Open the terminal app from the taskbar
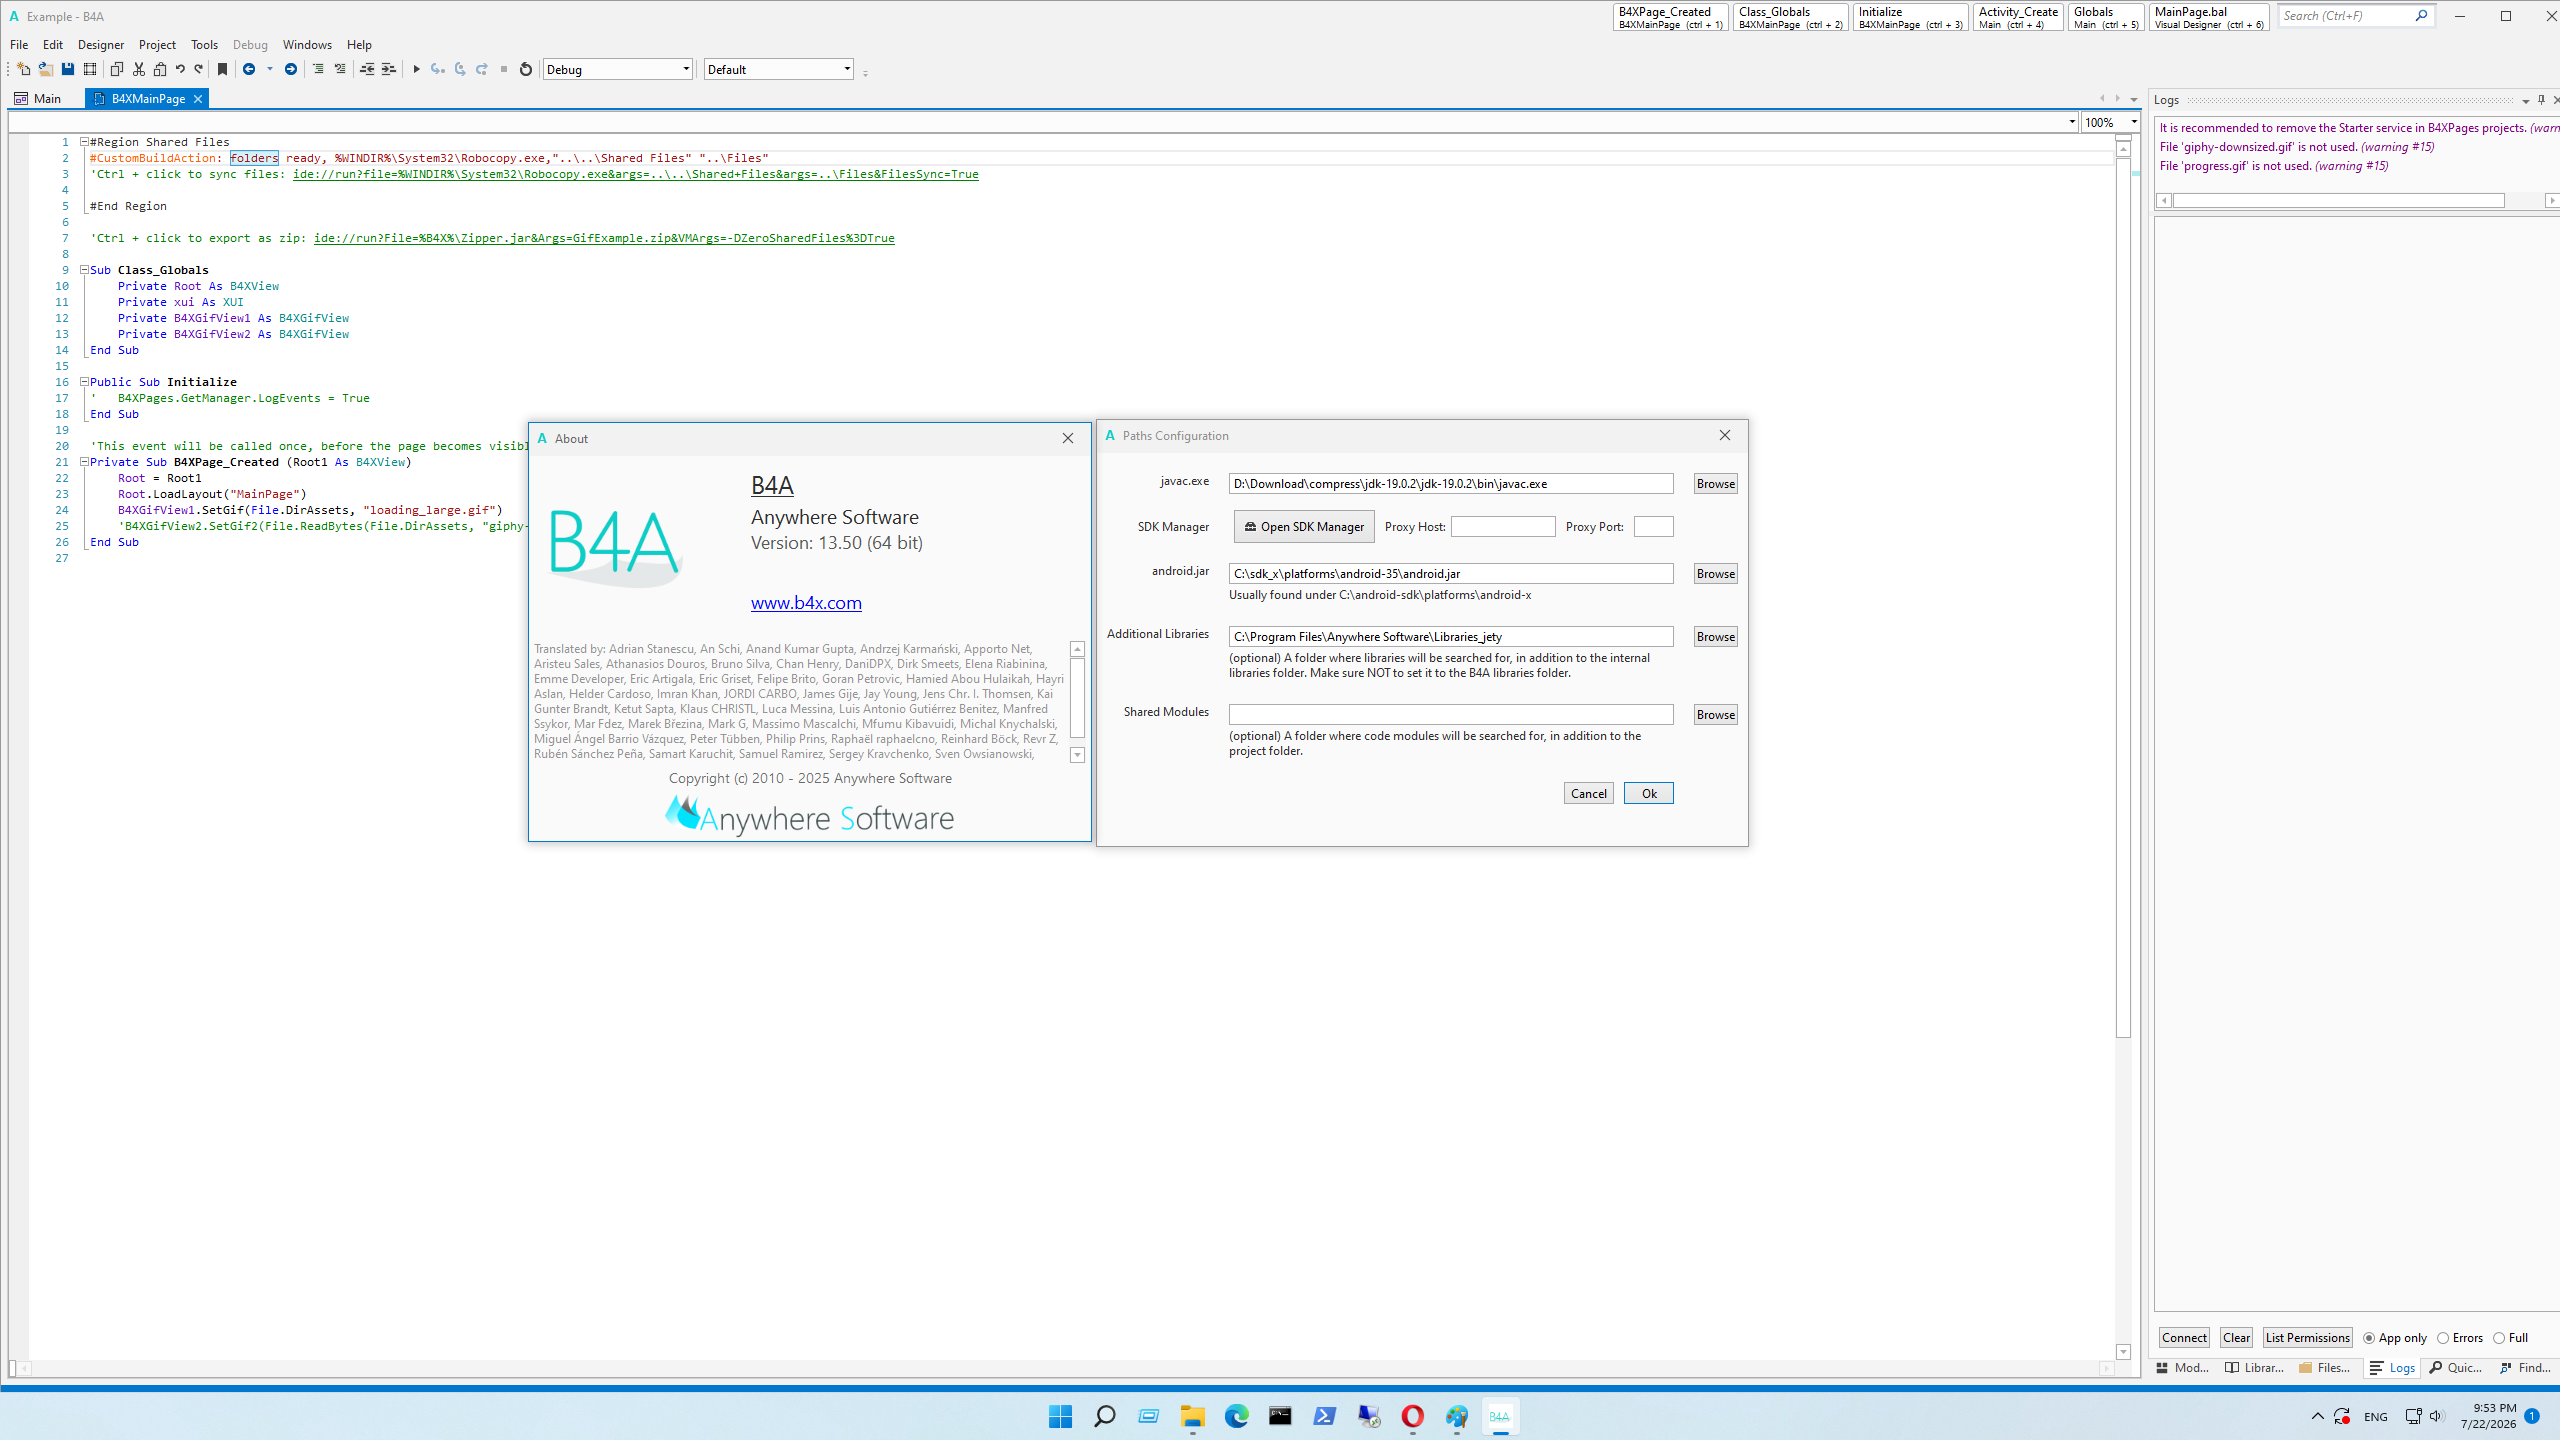 coord(1280,1416)
